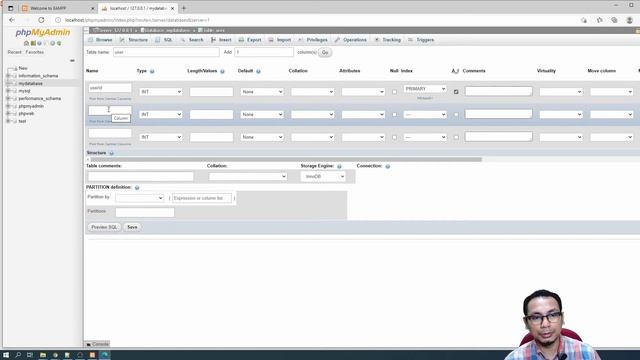The image size is (640, 360).
Task: Open Collation dropdown in second column row
Action: (312, 115)
